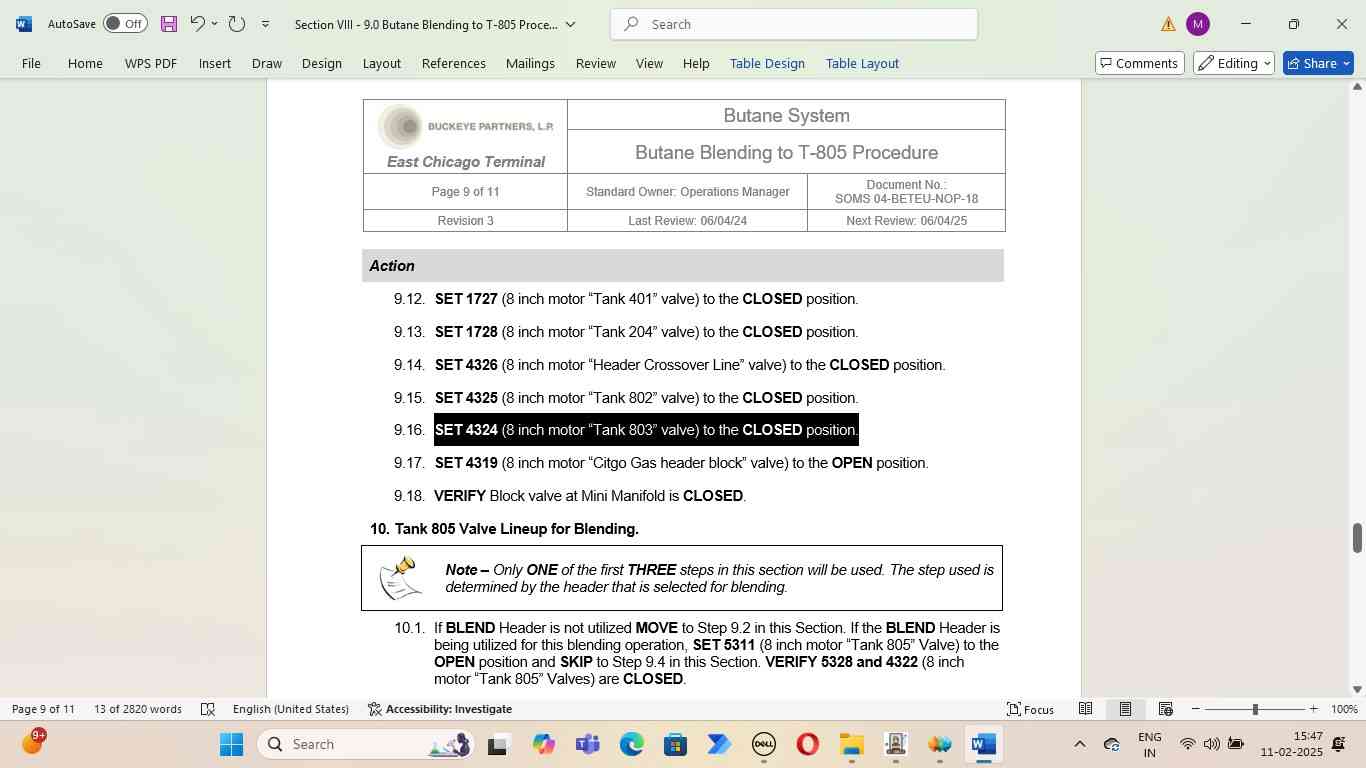The height and width of the screenshot is (768, 1366).
Task: Open the Table Design tab
Action: tap(767, 63)
